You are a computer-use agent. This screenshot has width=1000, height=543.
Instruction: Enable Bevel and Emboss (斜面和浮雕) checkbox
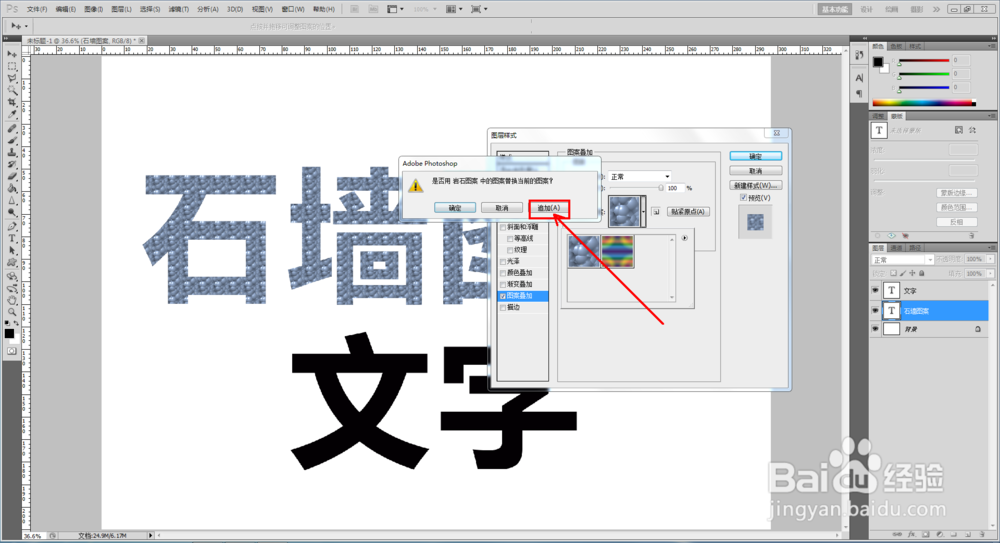point(503,227)
